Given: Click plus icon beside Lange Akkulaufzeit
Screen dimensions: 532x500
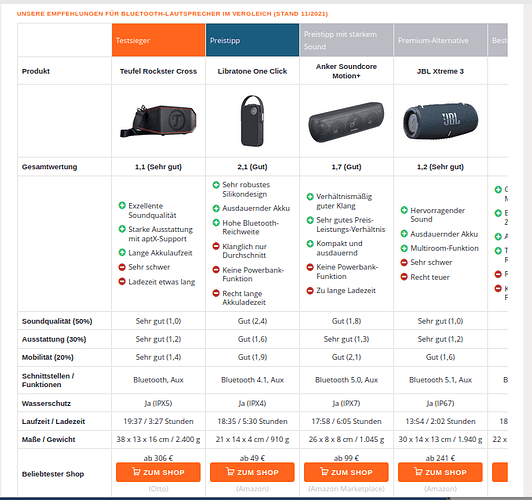Looking at the screenshot, I should (x=122, y=252).
